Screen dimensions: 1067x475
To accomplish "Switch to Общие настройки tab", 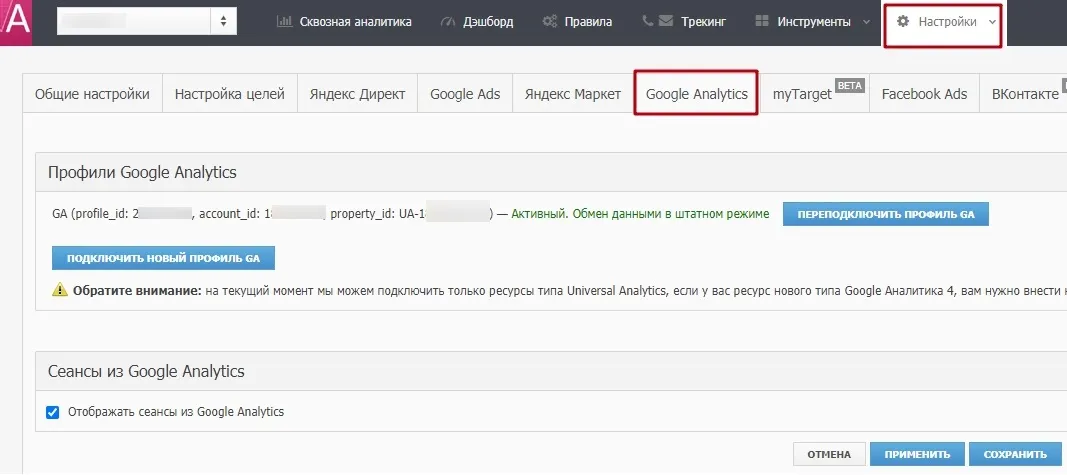I will pyautogui.click(x=93, y=94).
